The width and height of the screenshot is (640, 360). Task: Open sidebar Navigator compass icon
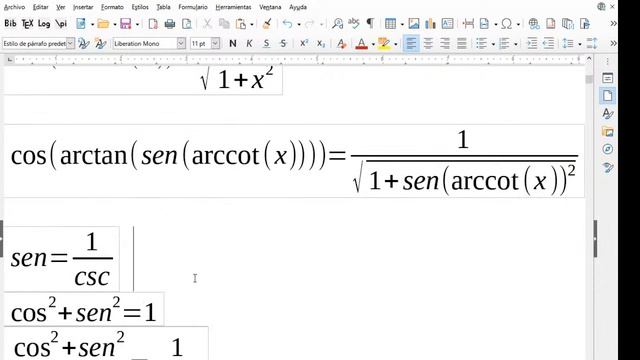[607, 149]
